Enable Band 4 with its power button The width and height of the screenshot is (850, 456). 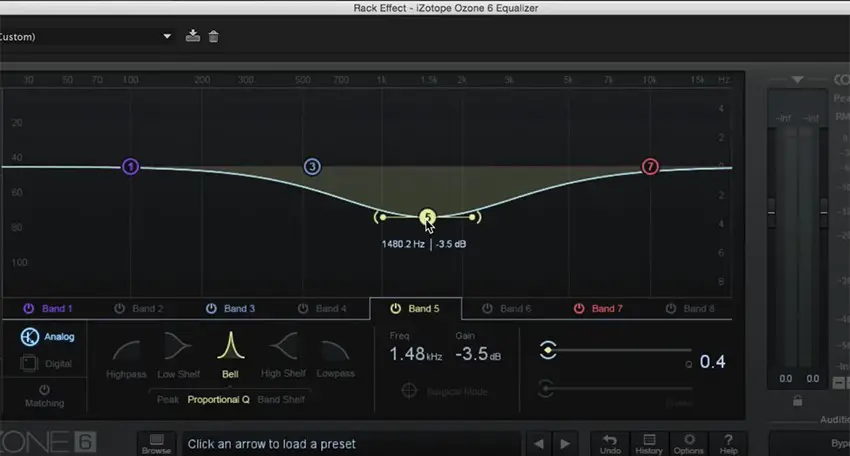[302, 309]
